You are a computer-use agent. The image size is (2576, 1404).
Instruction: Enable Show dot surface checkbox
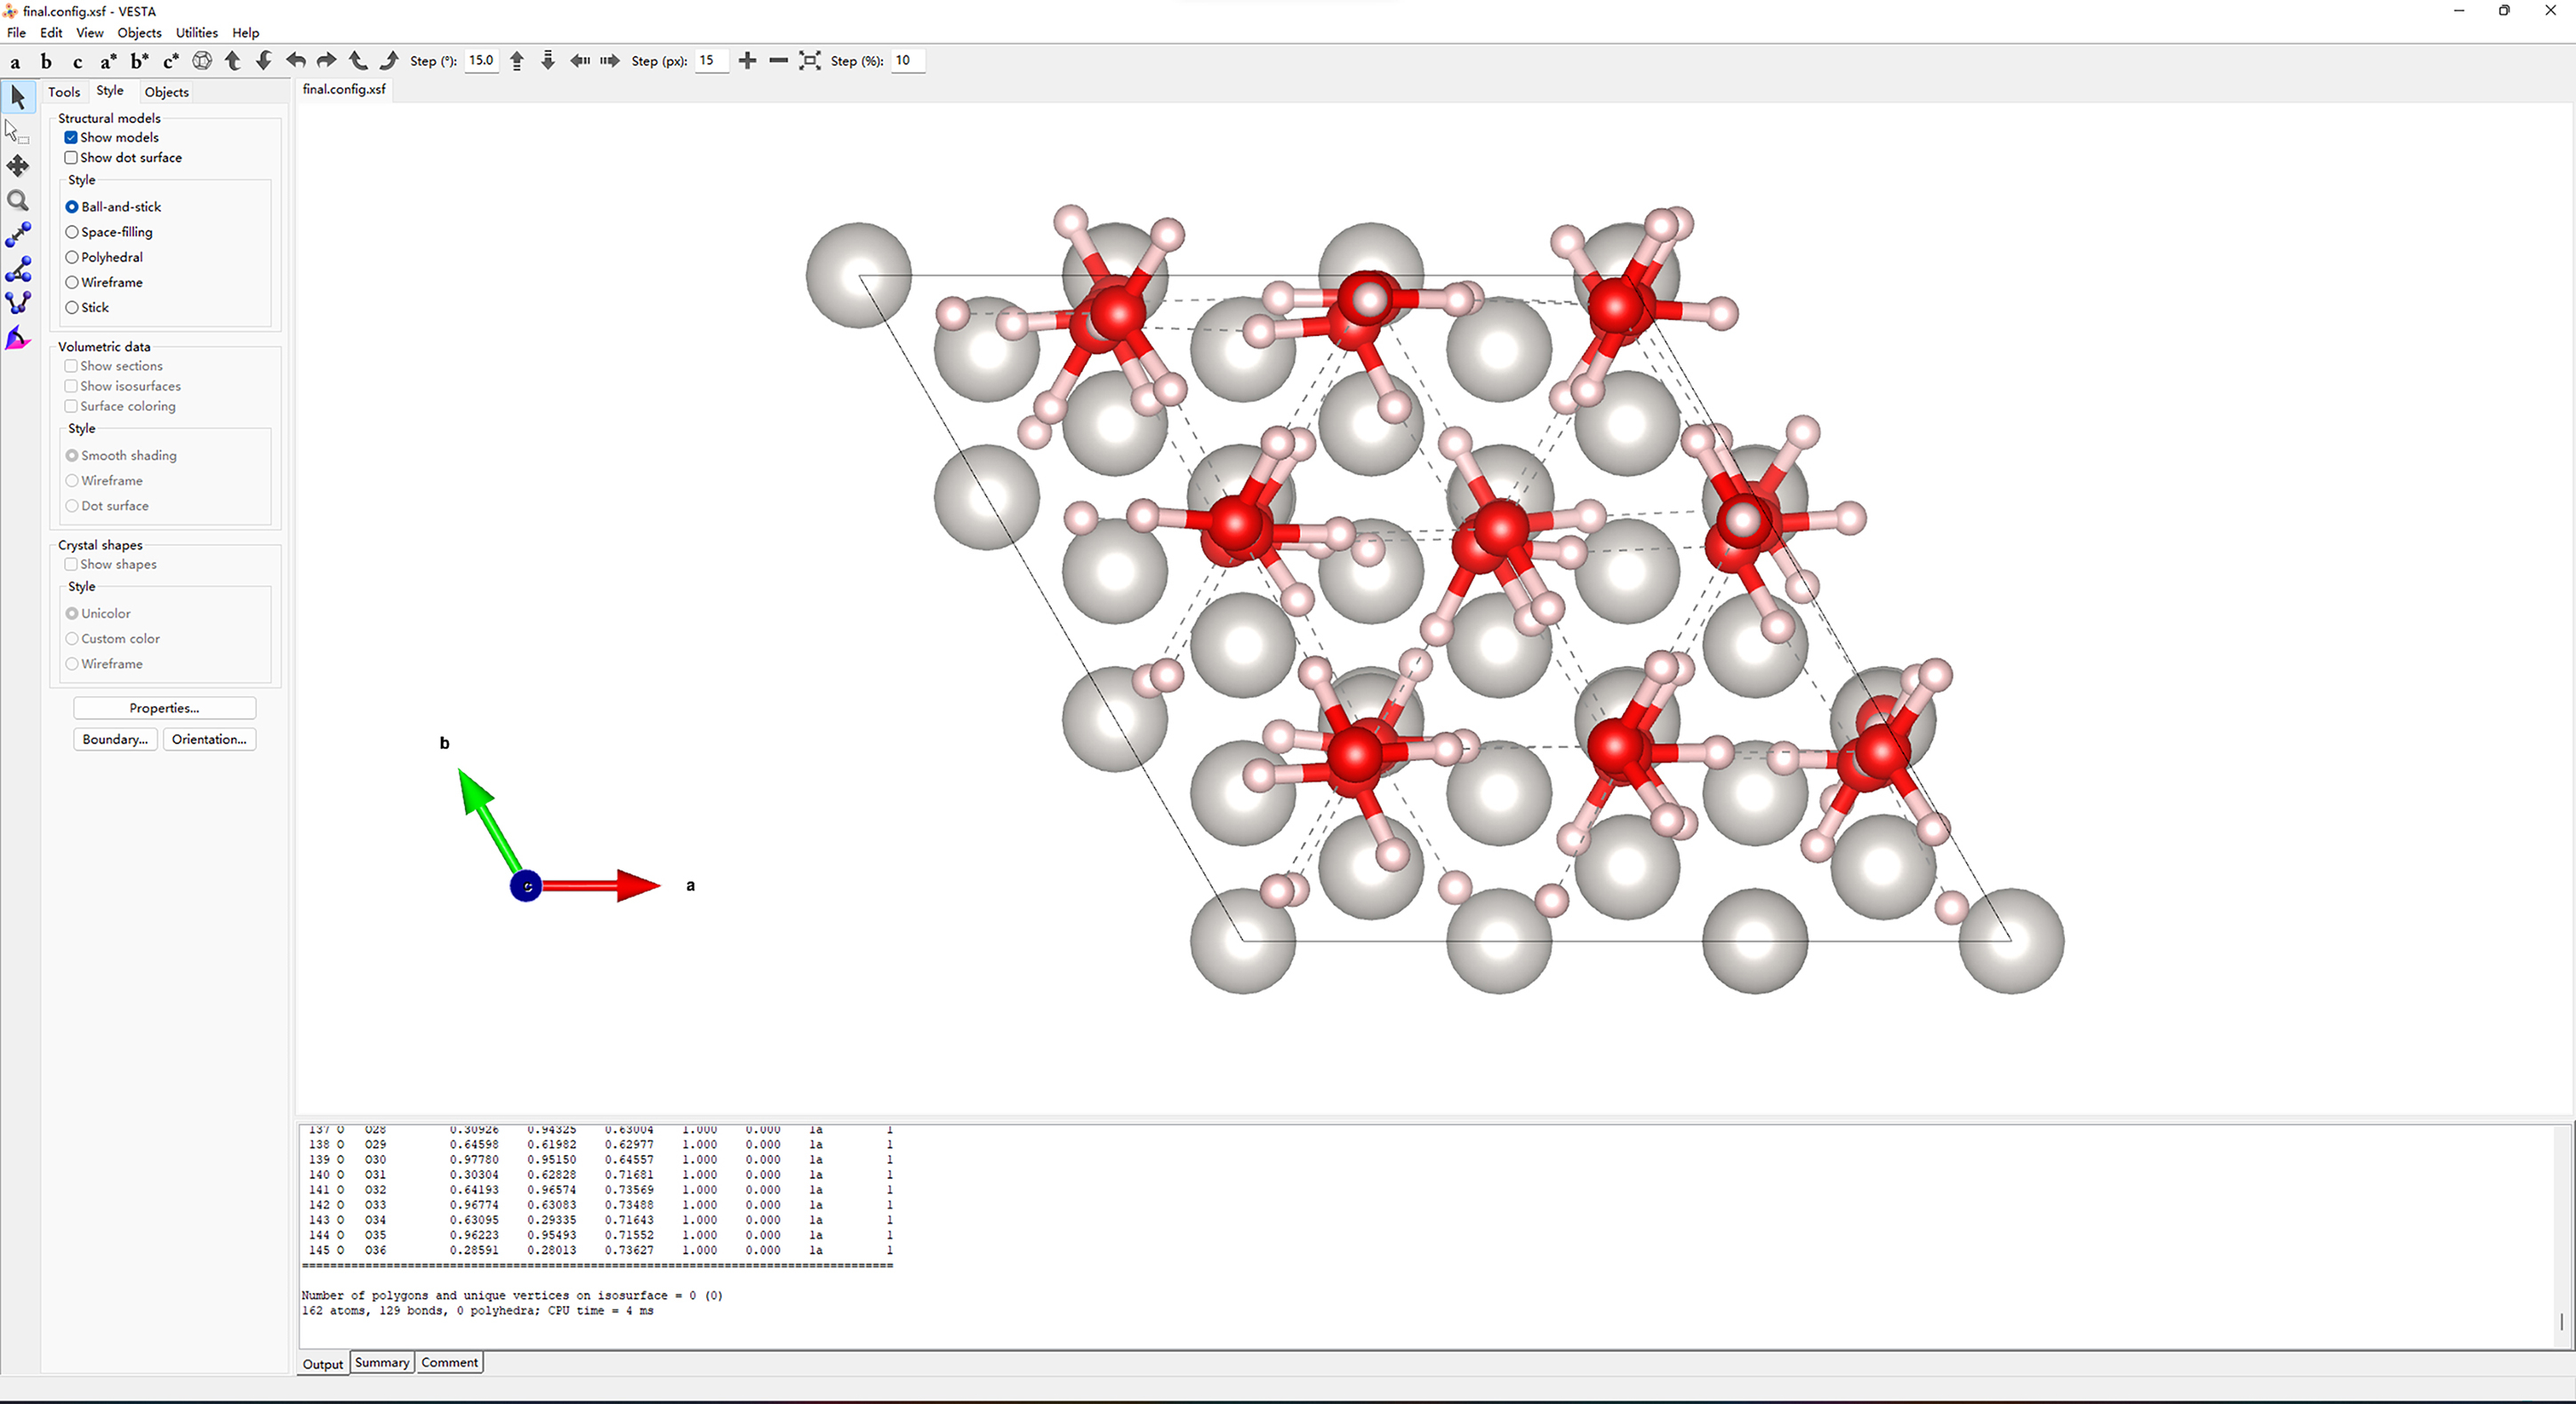[71, 158]
